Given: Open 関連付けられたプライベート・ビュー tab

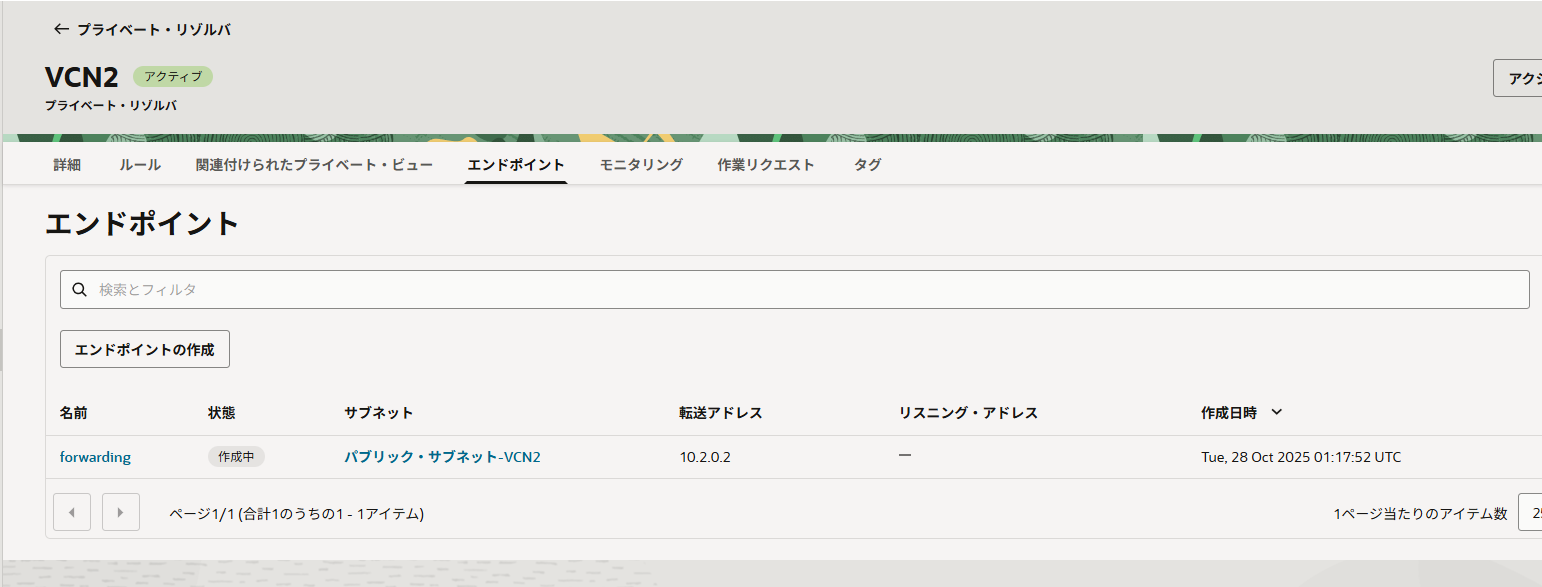Looking at the screenshot, I should (314, 165).
